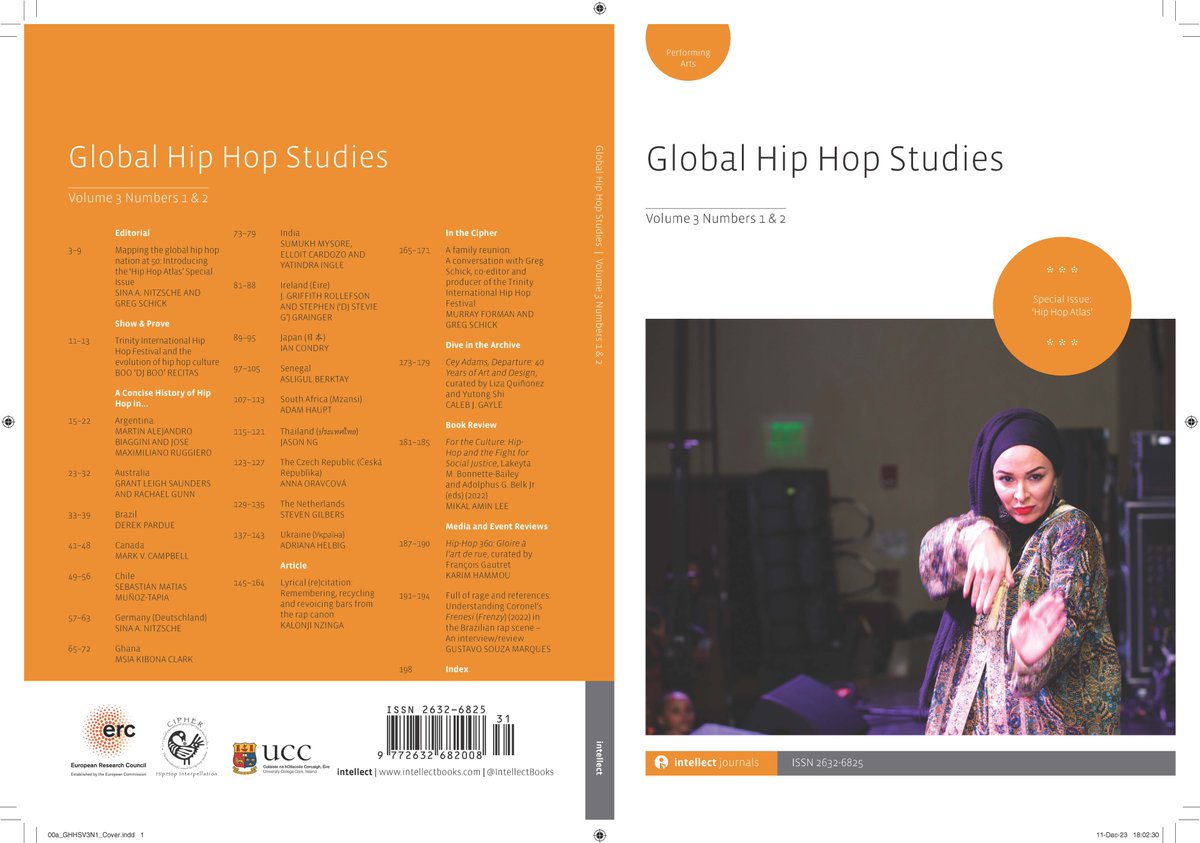This screenshot has height=843, width=1200.
Task: Select the 00a_GHHSV3N1_Cover.indd filename text
Action: pyautogui.click(x=92, y=831)
